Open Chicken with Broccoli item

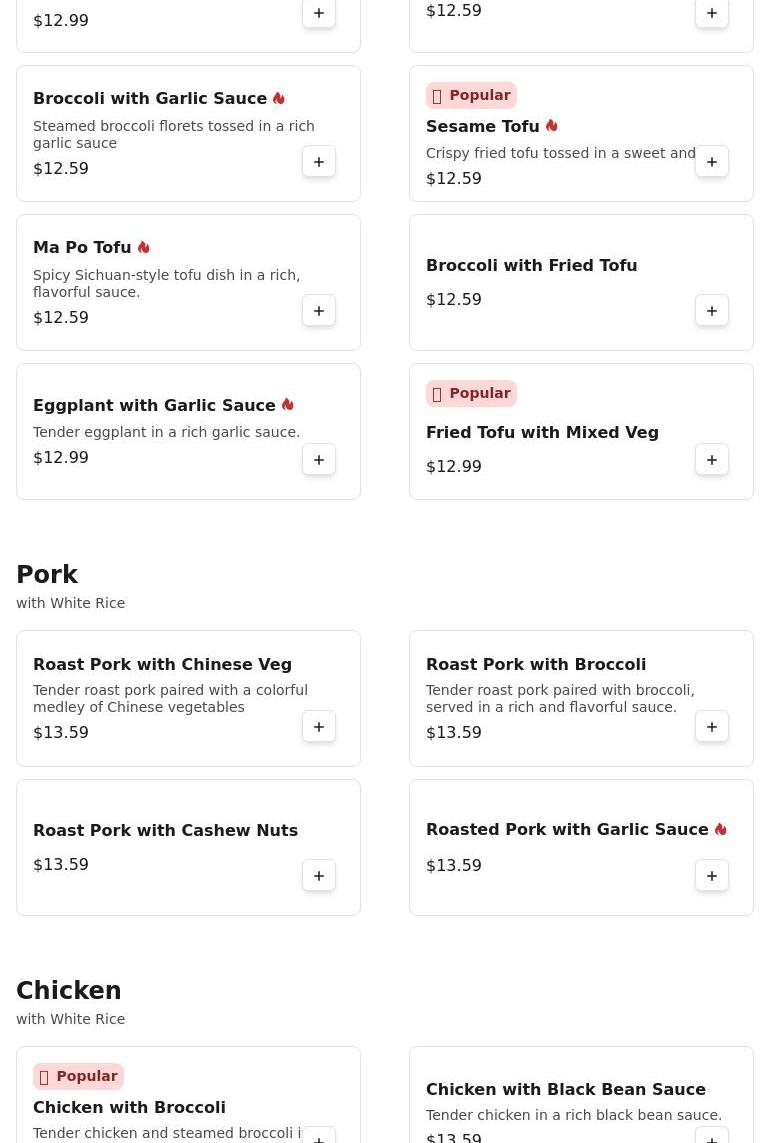coord(129,1107)
